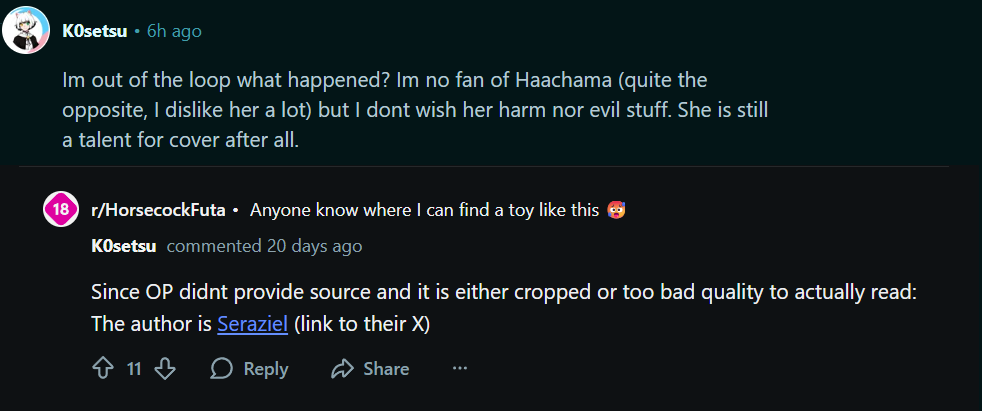Open the more options ellipsis menu
This screenshot has width=982, height=411.
[460, 369]
